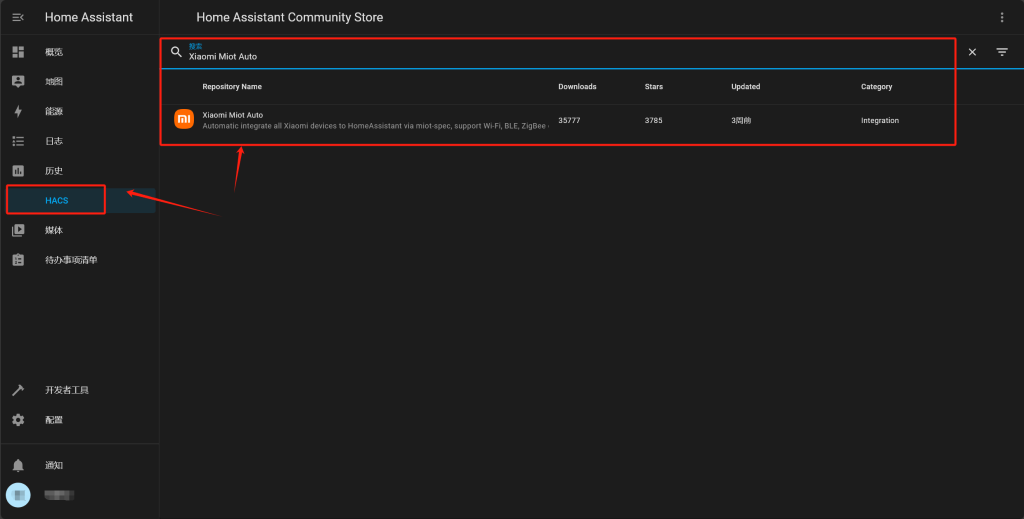Open the 历史 sidebar label
Screen dimensions: 1024x519
[x=54, y=171]
